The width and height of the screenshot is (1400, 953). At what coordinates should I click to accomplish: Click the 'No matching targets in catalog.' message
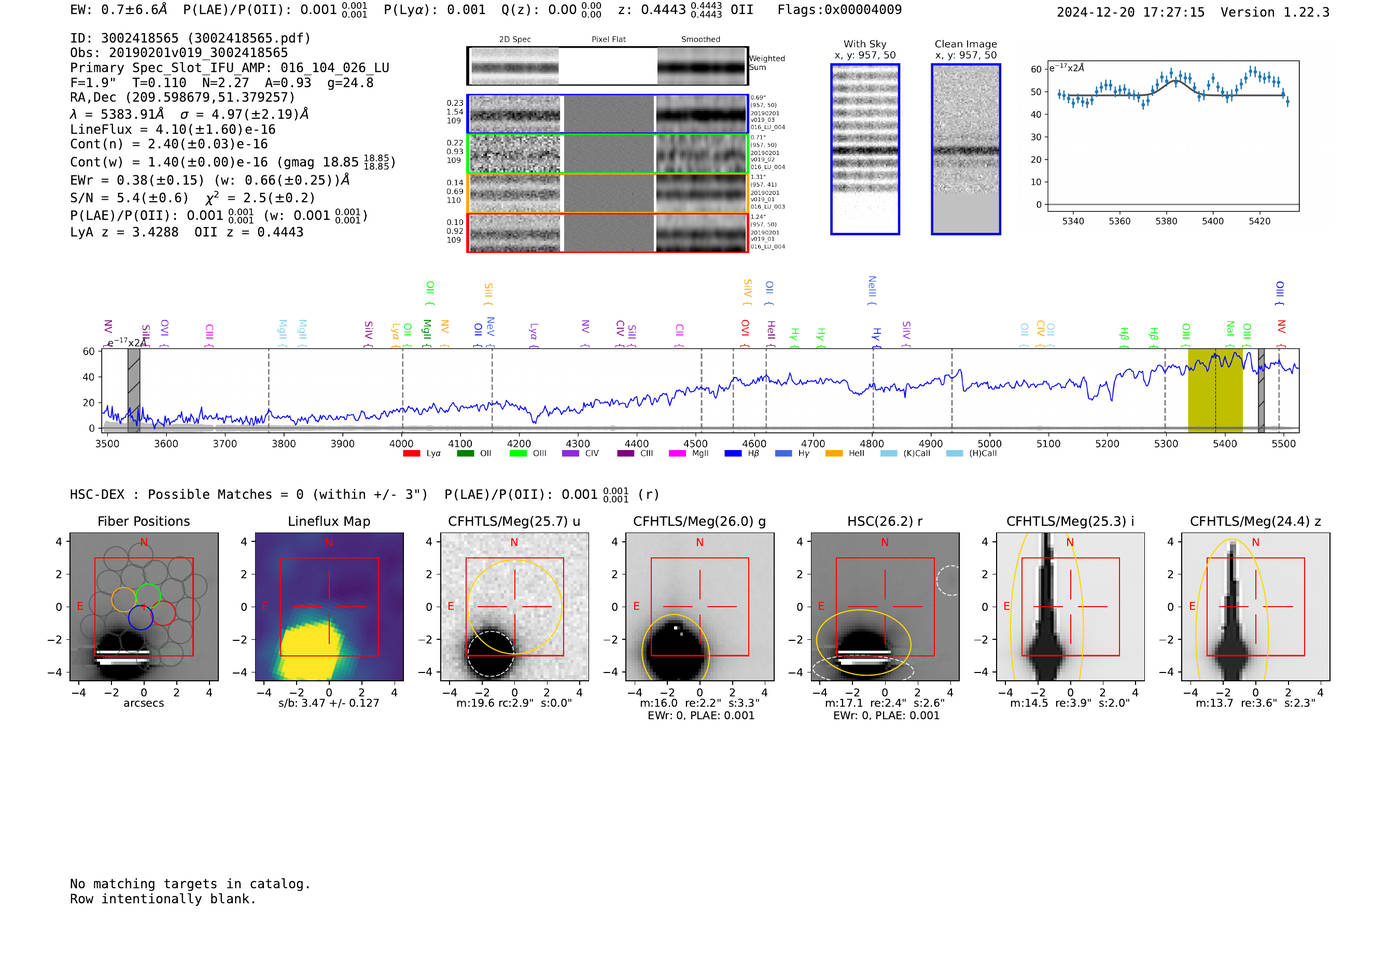point(190,884)
